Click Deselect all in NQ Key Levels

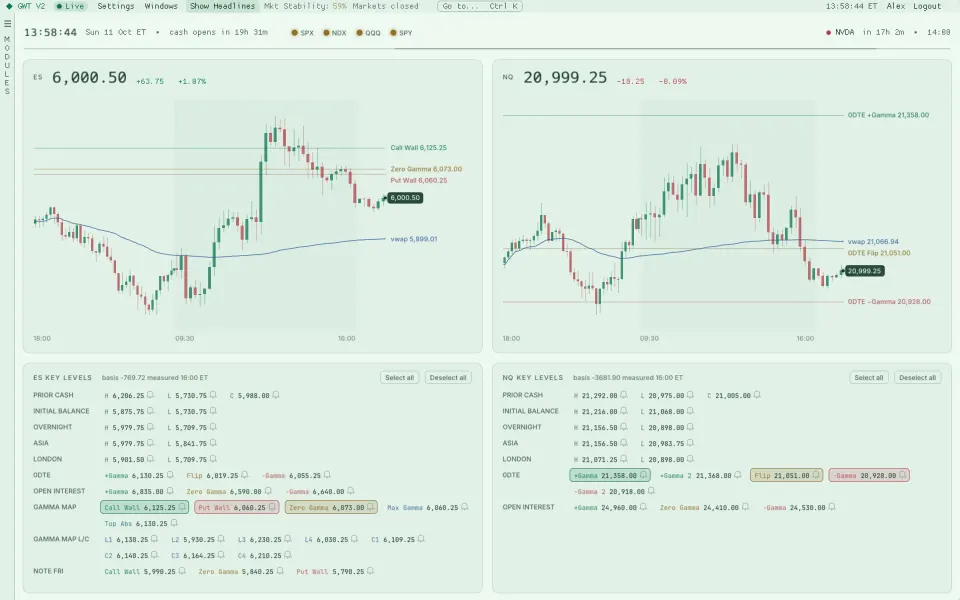(918, 378)
